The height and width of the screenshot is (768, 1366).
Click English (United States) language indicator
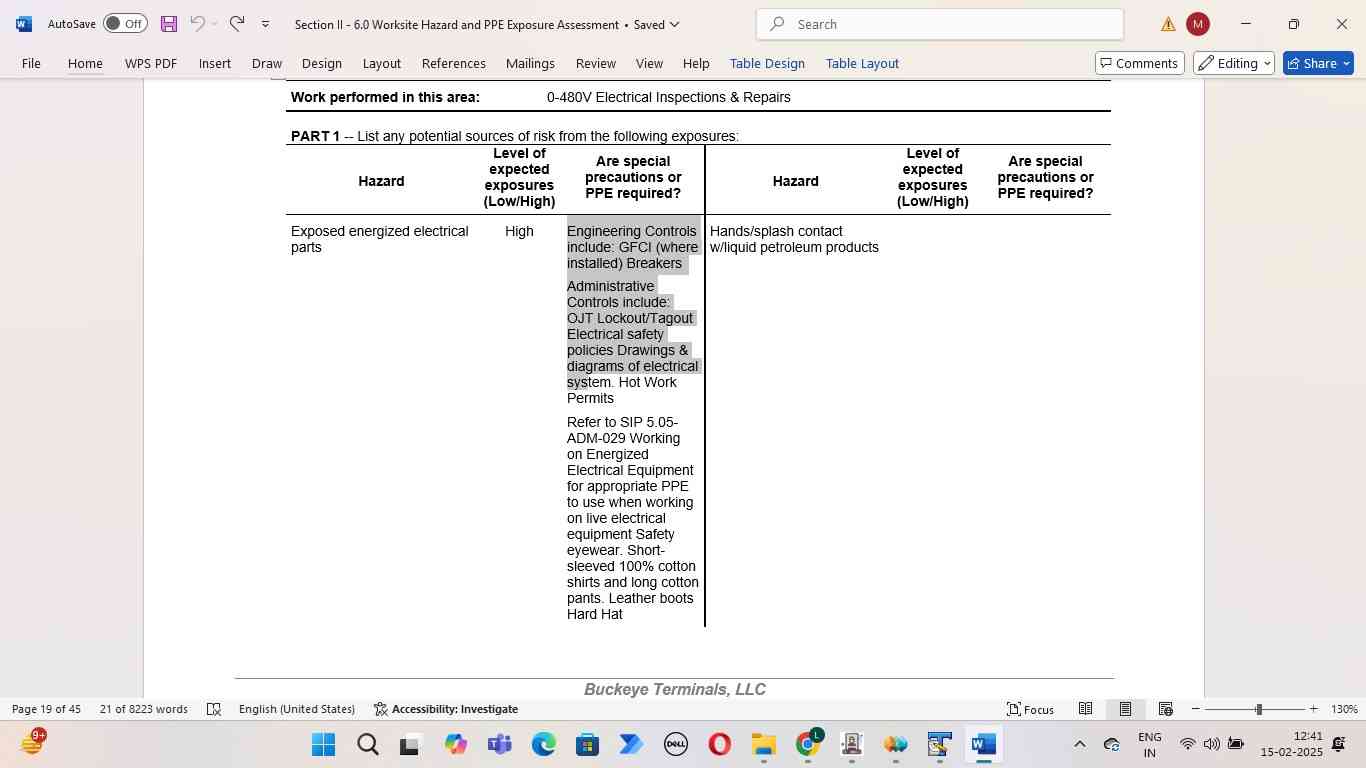pos(297,709)
